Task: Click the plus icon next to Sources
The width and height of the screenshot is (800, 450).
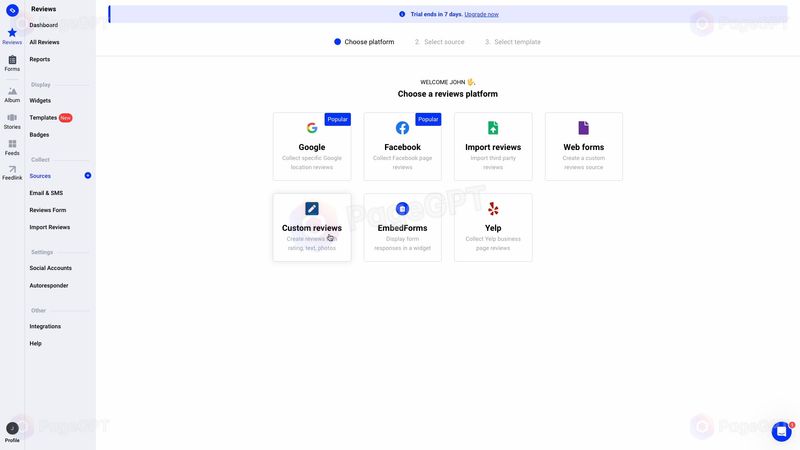Action: pos(88,176)
